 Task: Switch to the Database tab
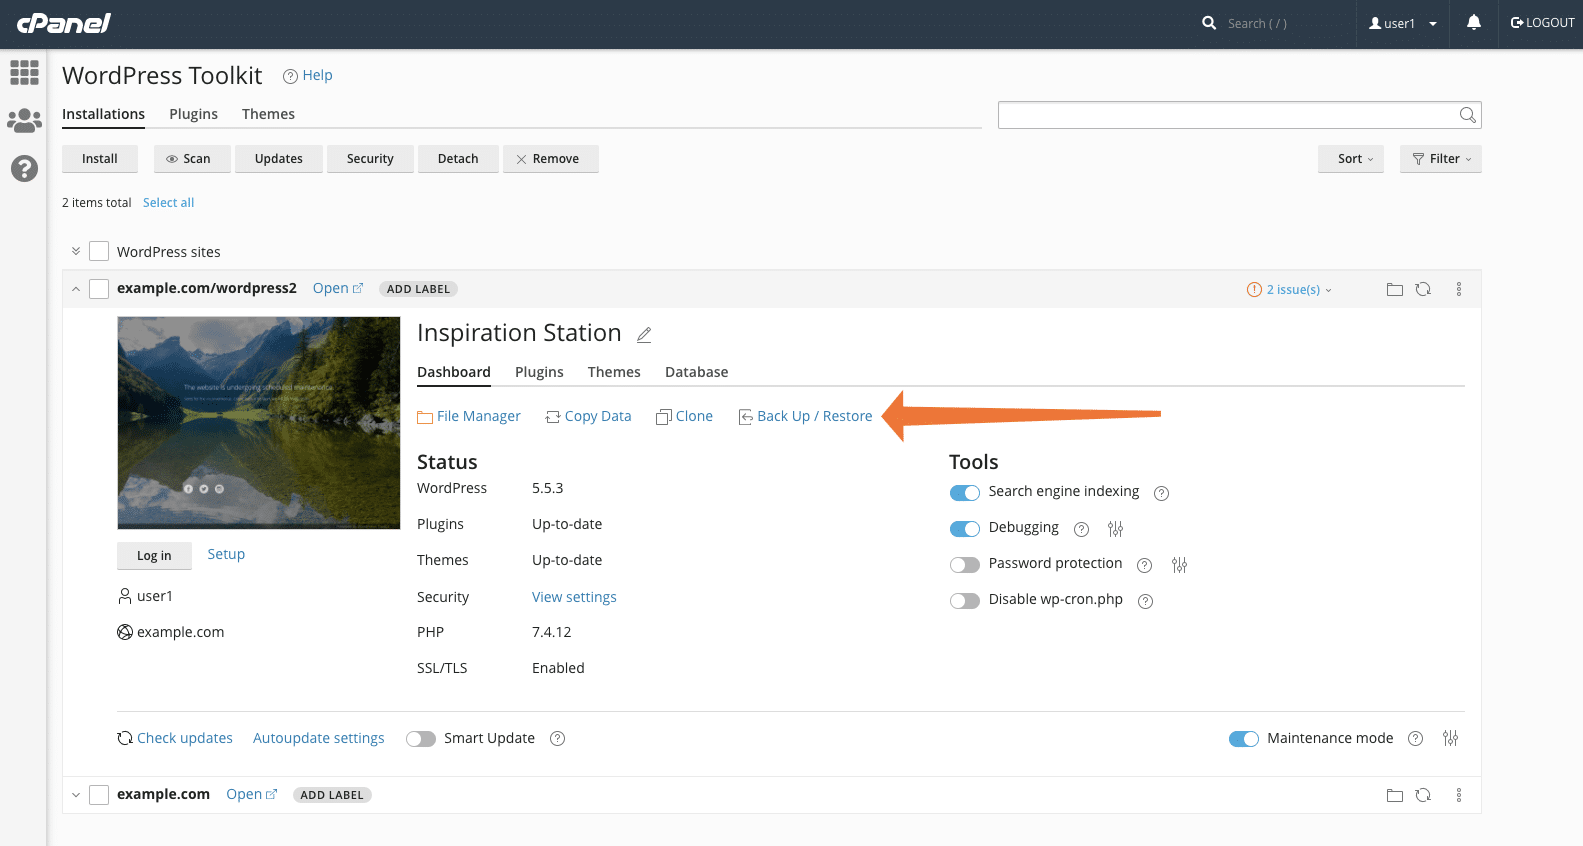[696, 372]
